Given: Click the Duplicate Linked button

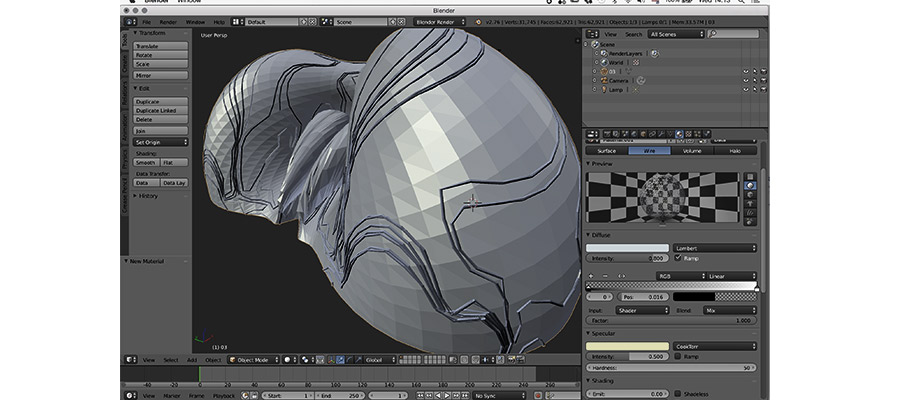Looking at the screenshot, I should click(161, 111).
